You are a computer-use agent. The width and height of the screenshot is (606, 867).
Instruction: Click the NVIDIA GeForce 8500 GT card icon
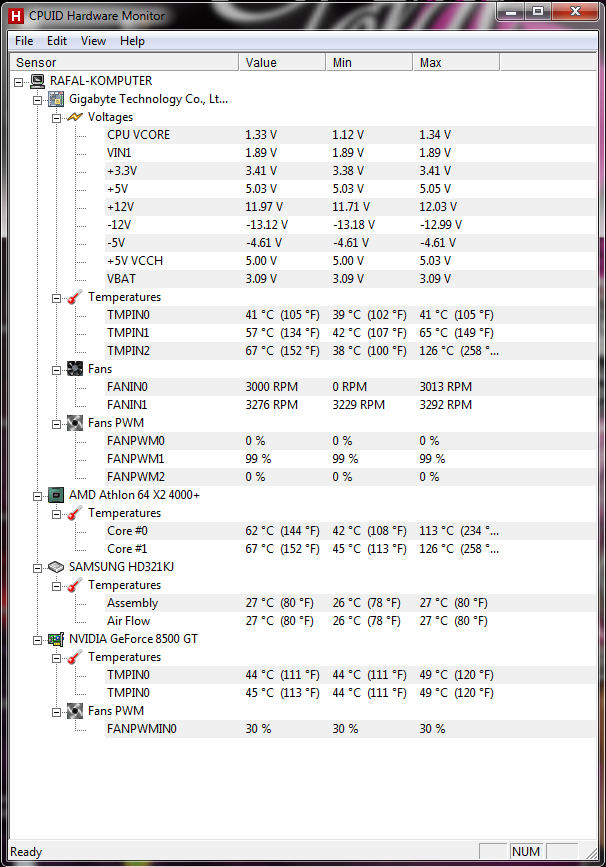tap(56, 639)
